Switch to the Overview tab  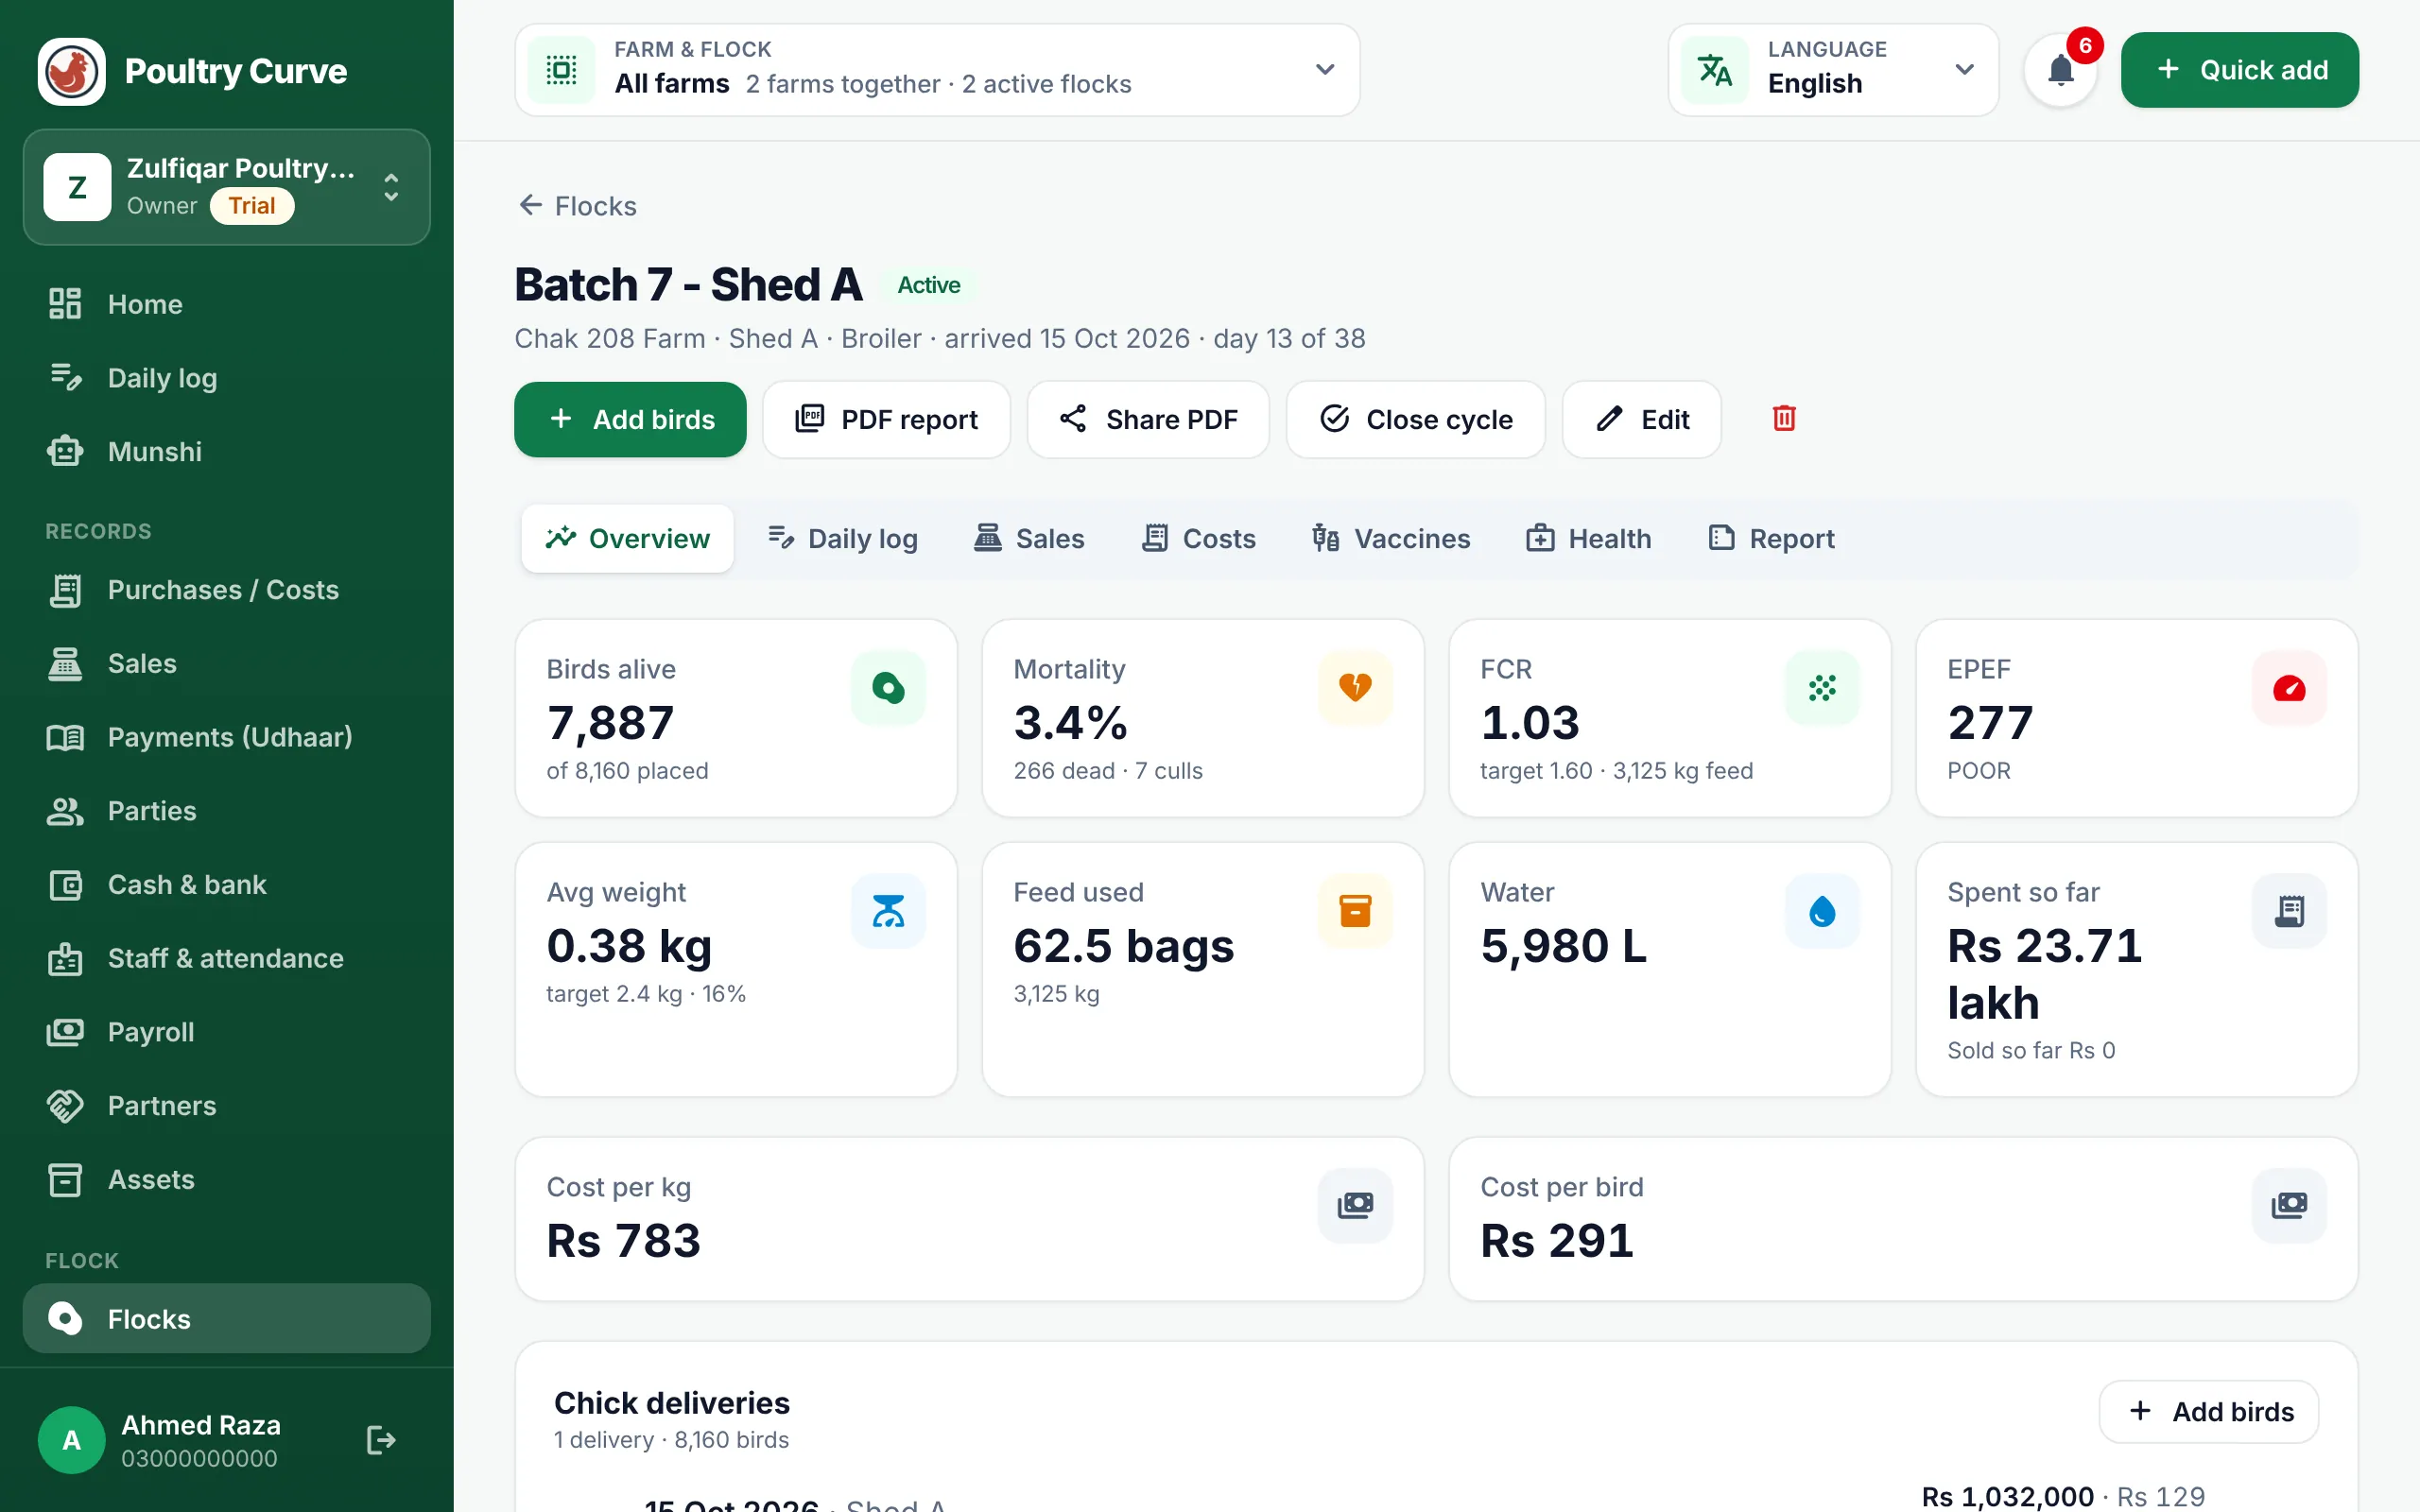click(628, 539)
